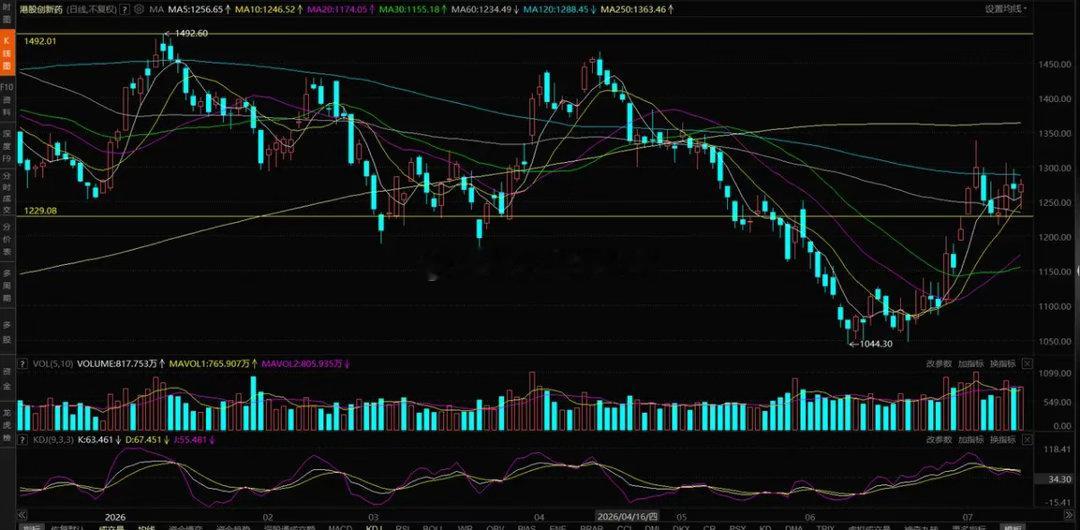Screen dimensions: 1080x530
Task: Open 换指标 in the KDJ panel
Action: tap(1003, 439)
